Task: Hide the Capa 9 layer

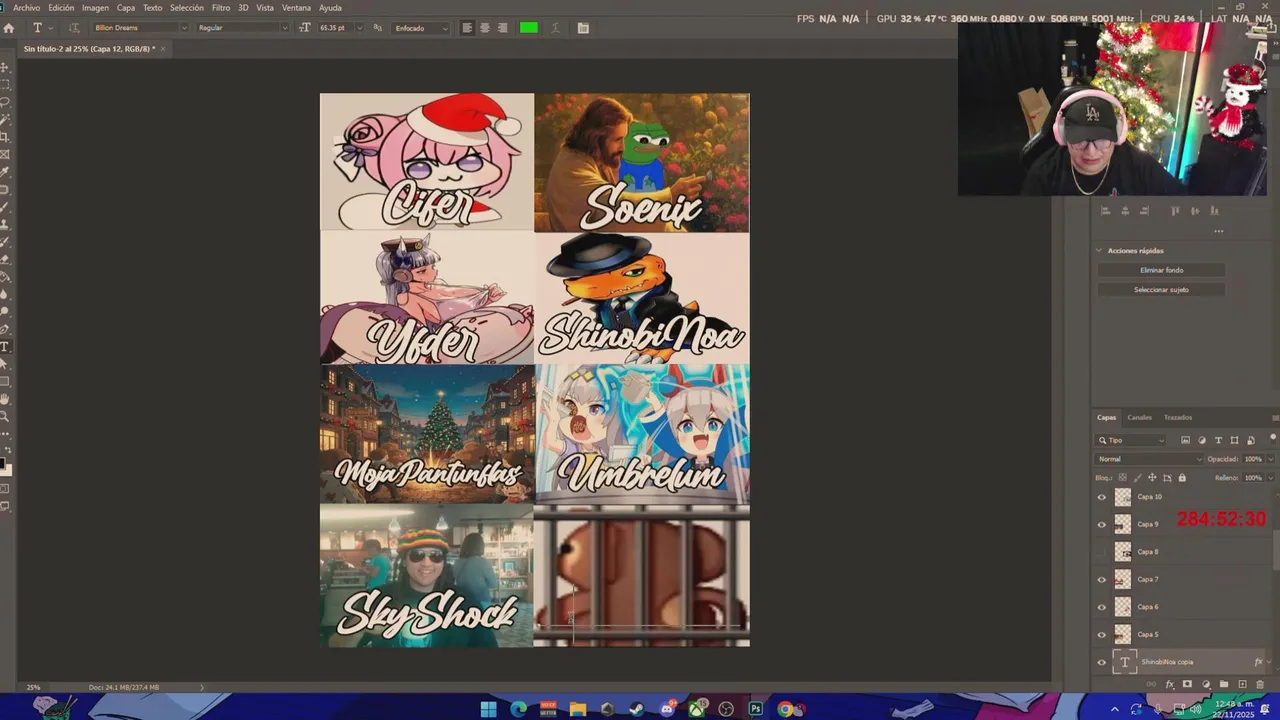Action: (1102, 524)
